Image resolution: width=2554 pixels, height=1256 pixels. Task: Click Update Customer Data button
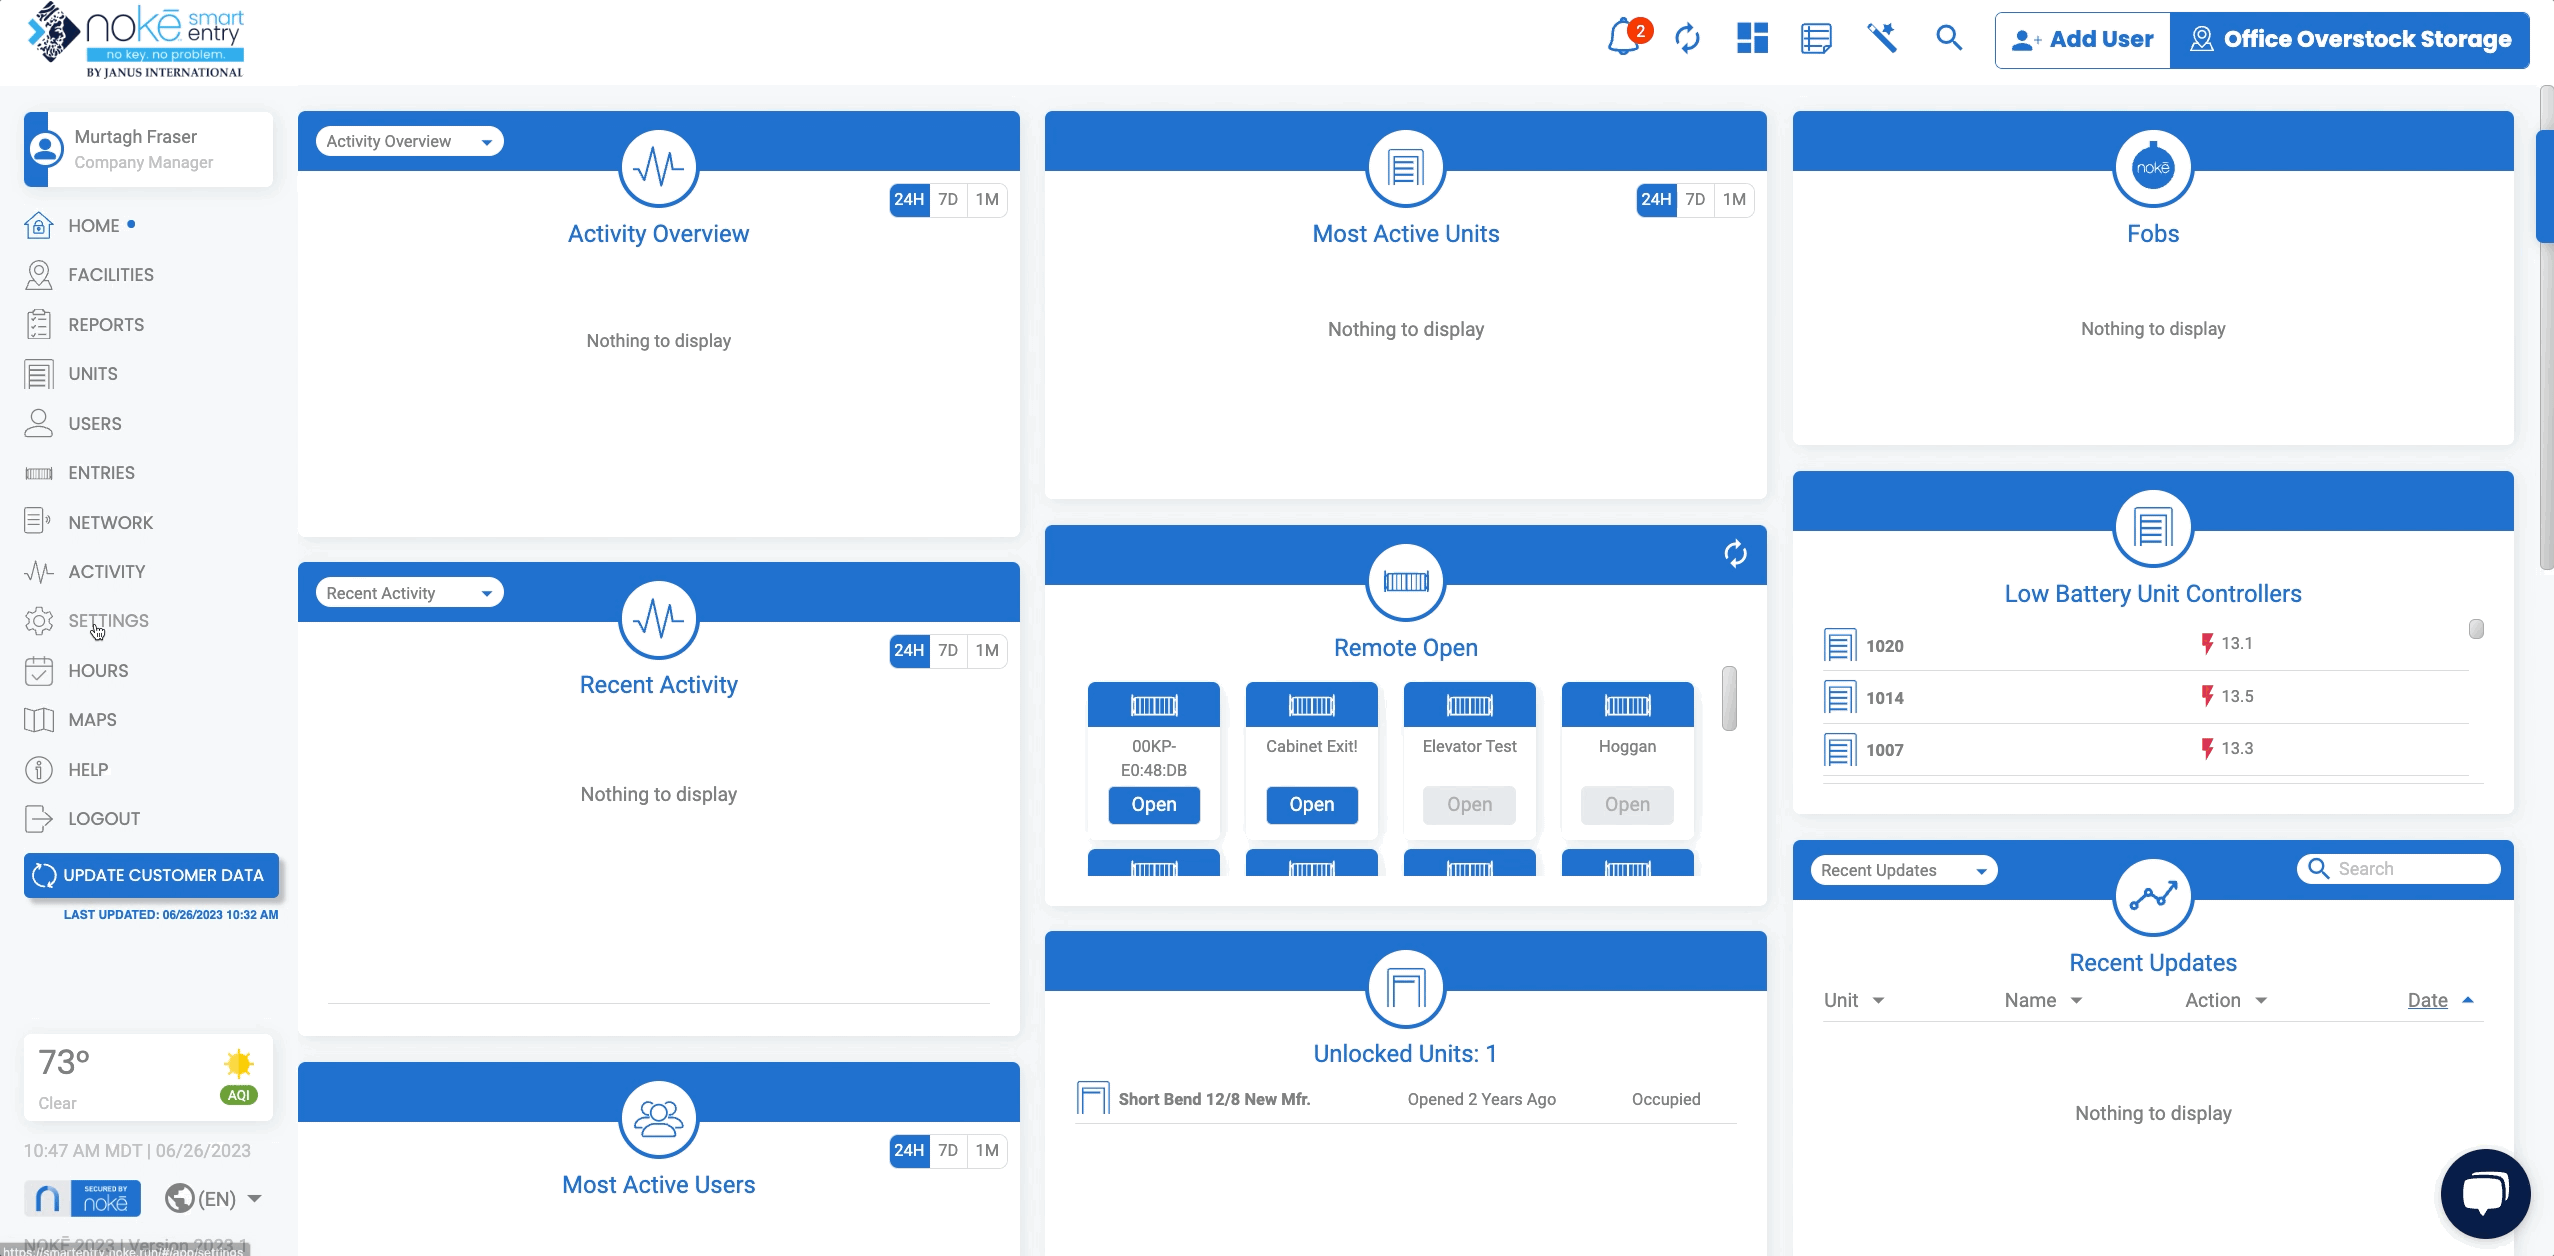click(x=151, y=875)
